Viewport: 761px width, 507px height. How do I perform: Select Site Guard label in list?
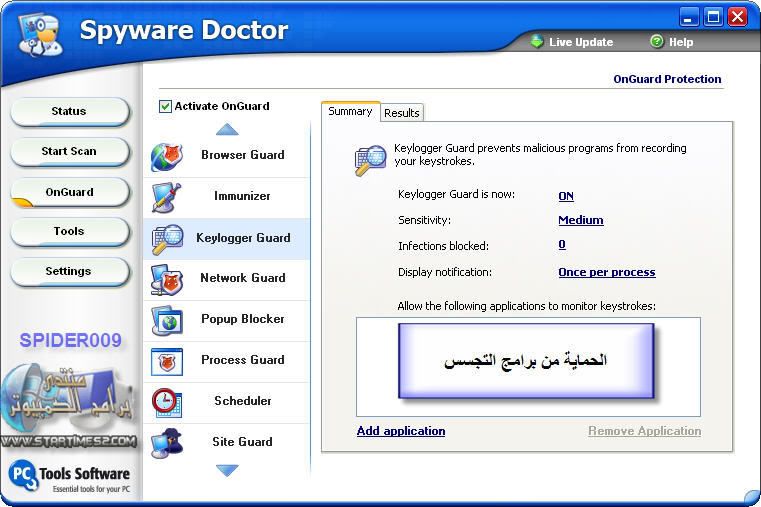(x=242, y=442)
